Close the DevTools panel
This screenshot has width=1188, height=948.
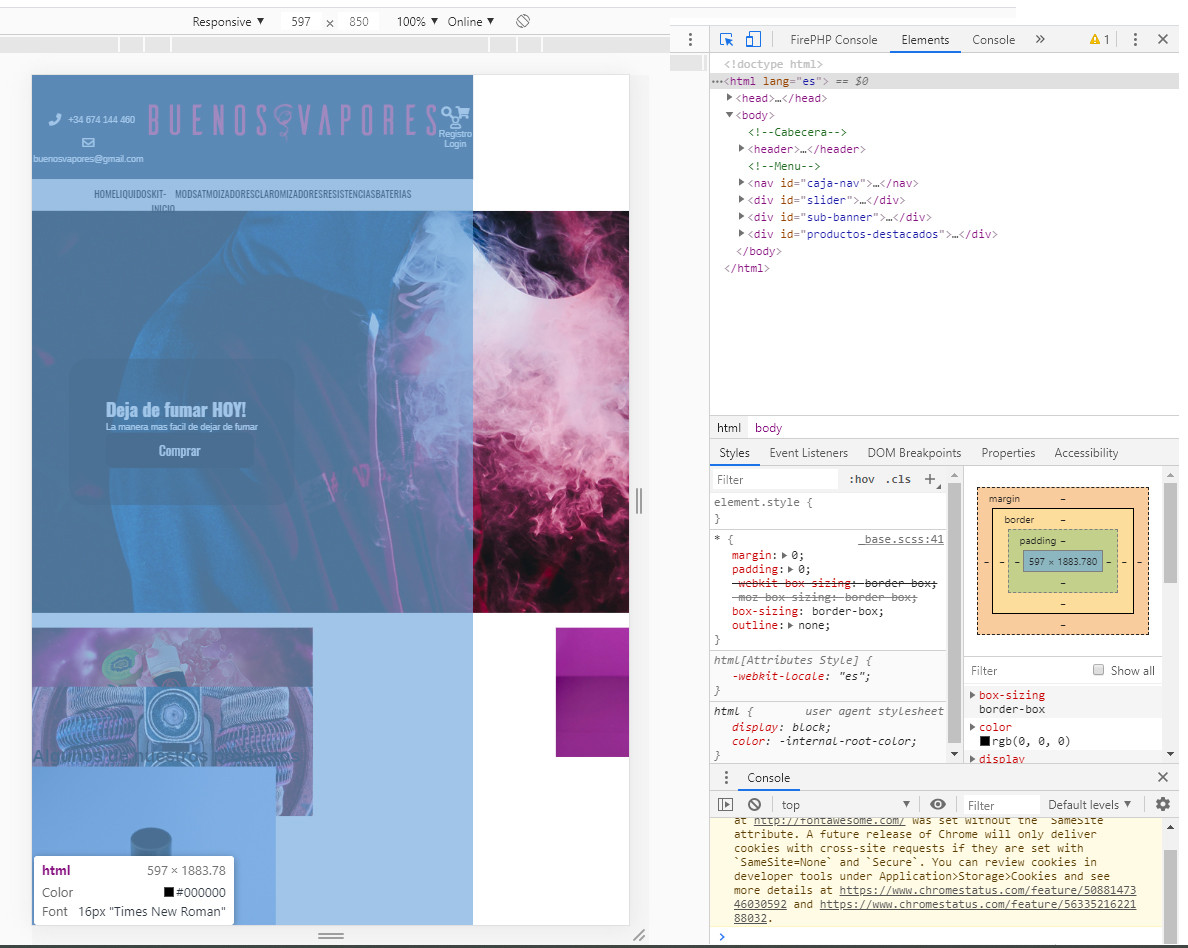coord(1163,39)
